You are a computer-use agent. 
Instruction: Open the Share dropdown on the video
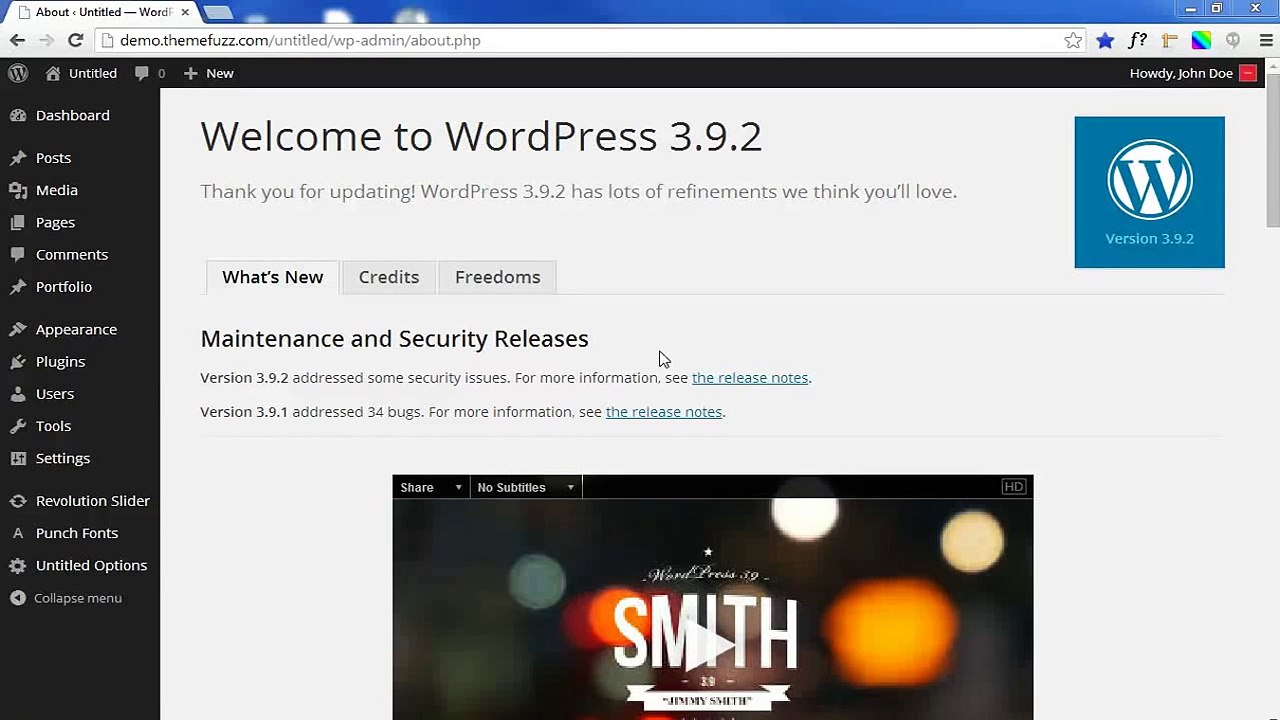[x=431, y=487]
